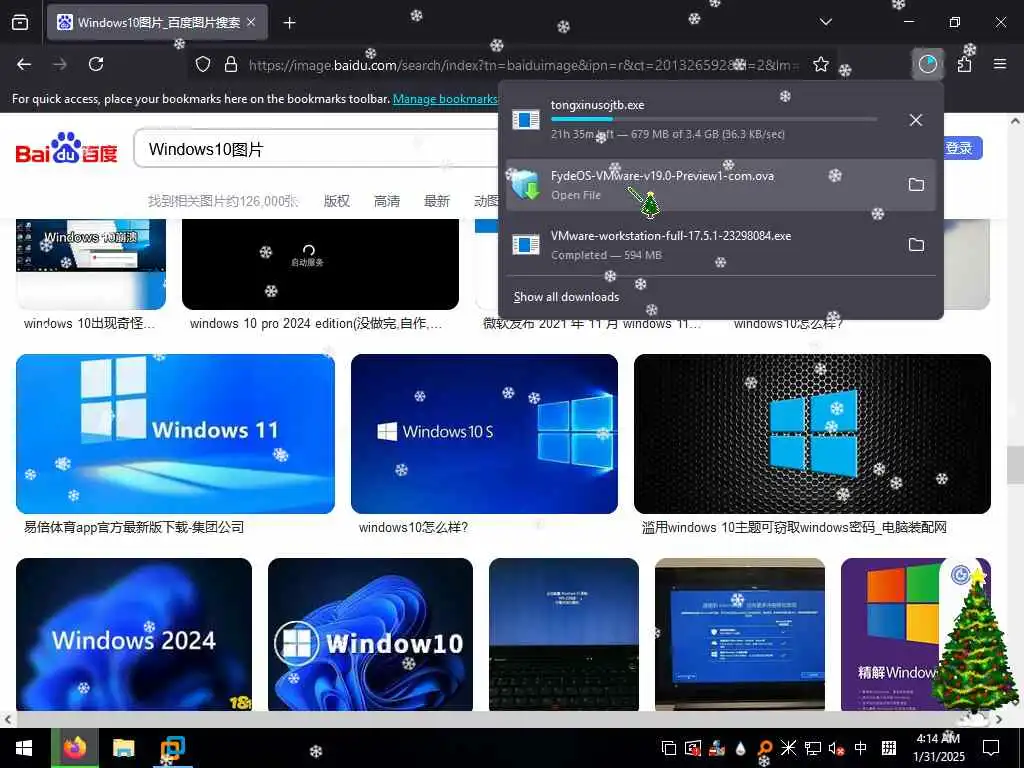Viewport: 1024px width, 768px height.
Task: Open caption windows 10出现奇怪
Action: 89,324
